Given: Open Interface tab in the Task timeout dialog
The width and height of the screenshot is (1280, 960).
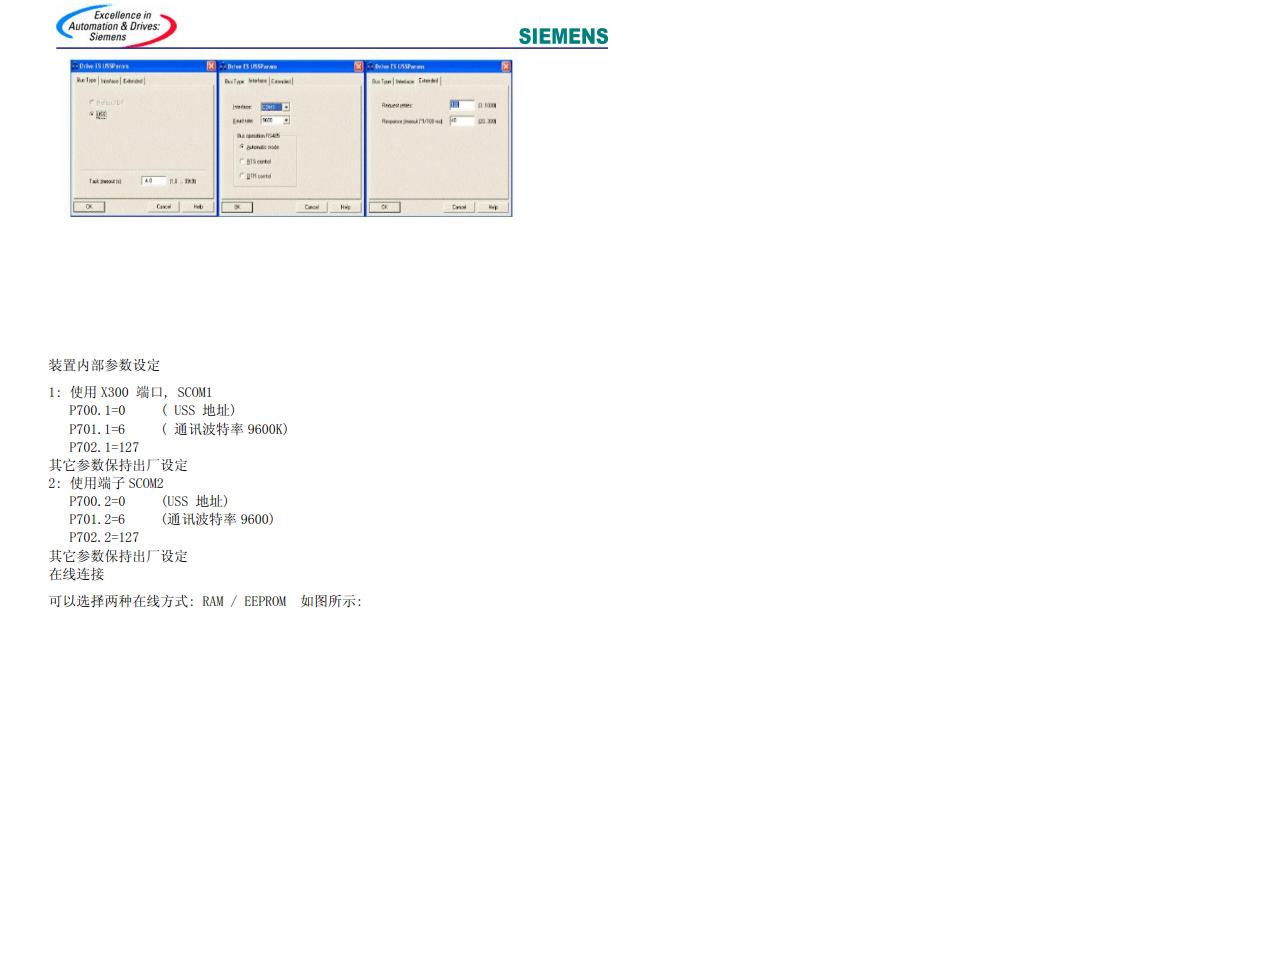Looking at the screenshot, I should point(110,81).
